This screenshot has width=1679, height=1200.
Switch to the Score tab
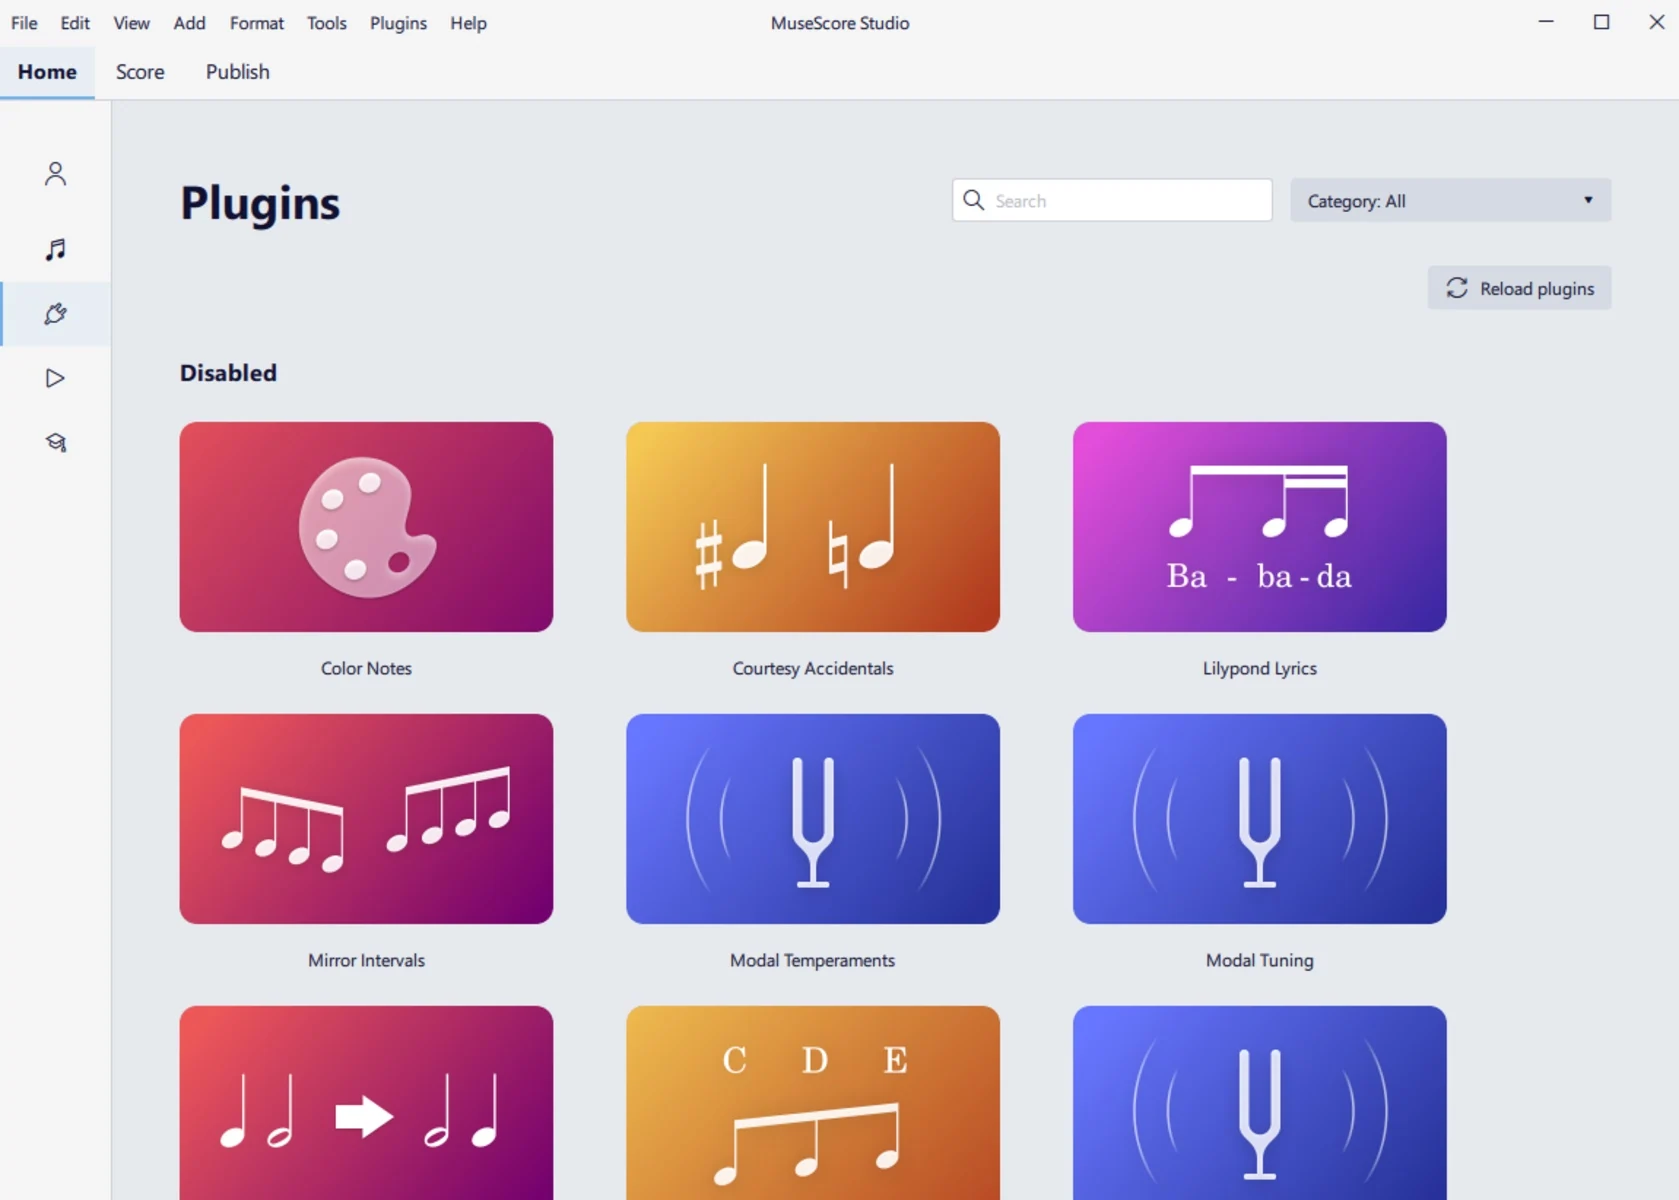click(x=140, y=72)
